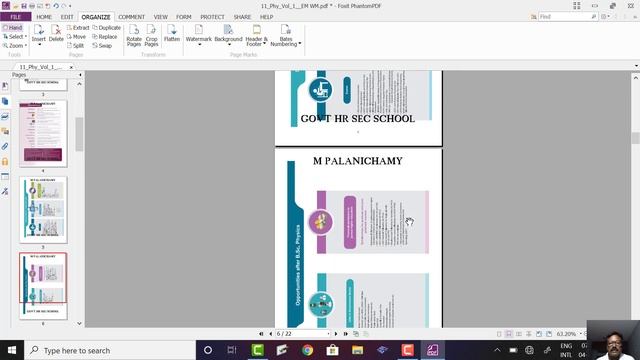Expand the Watermark dropdown arrow
This screenshot has width=640, height=360.
[x=199, y=44]
